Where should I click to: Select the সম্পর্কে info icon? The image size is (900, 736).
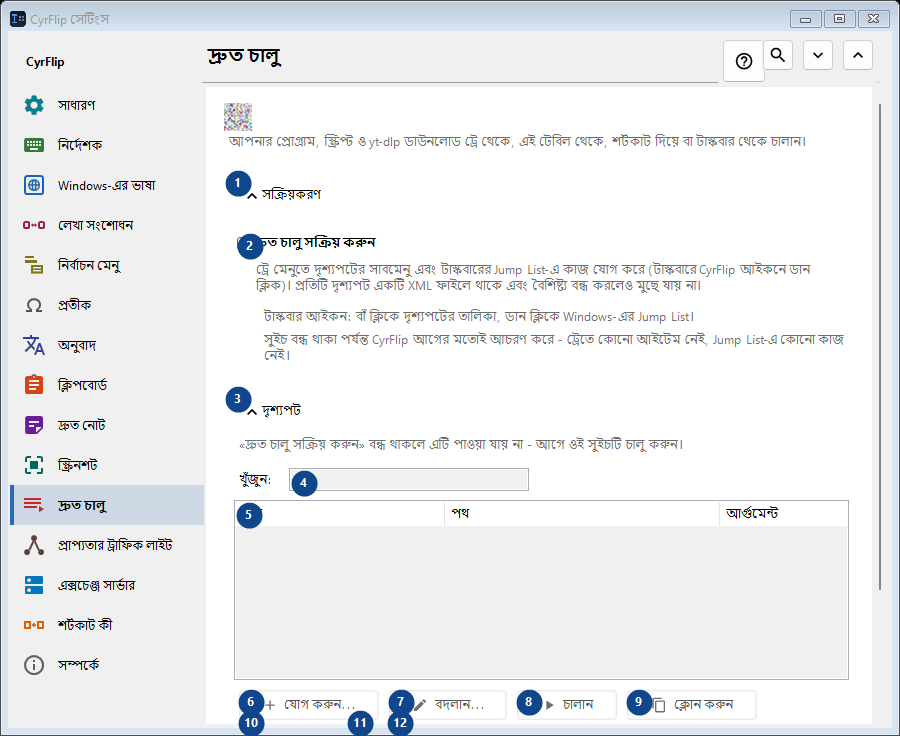click(34, 665)
